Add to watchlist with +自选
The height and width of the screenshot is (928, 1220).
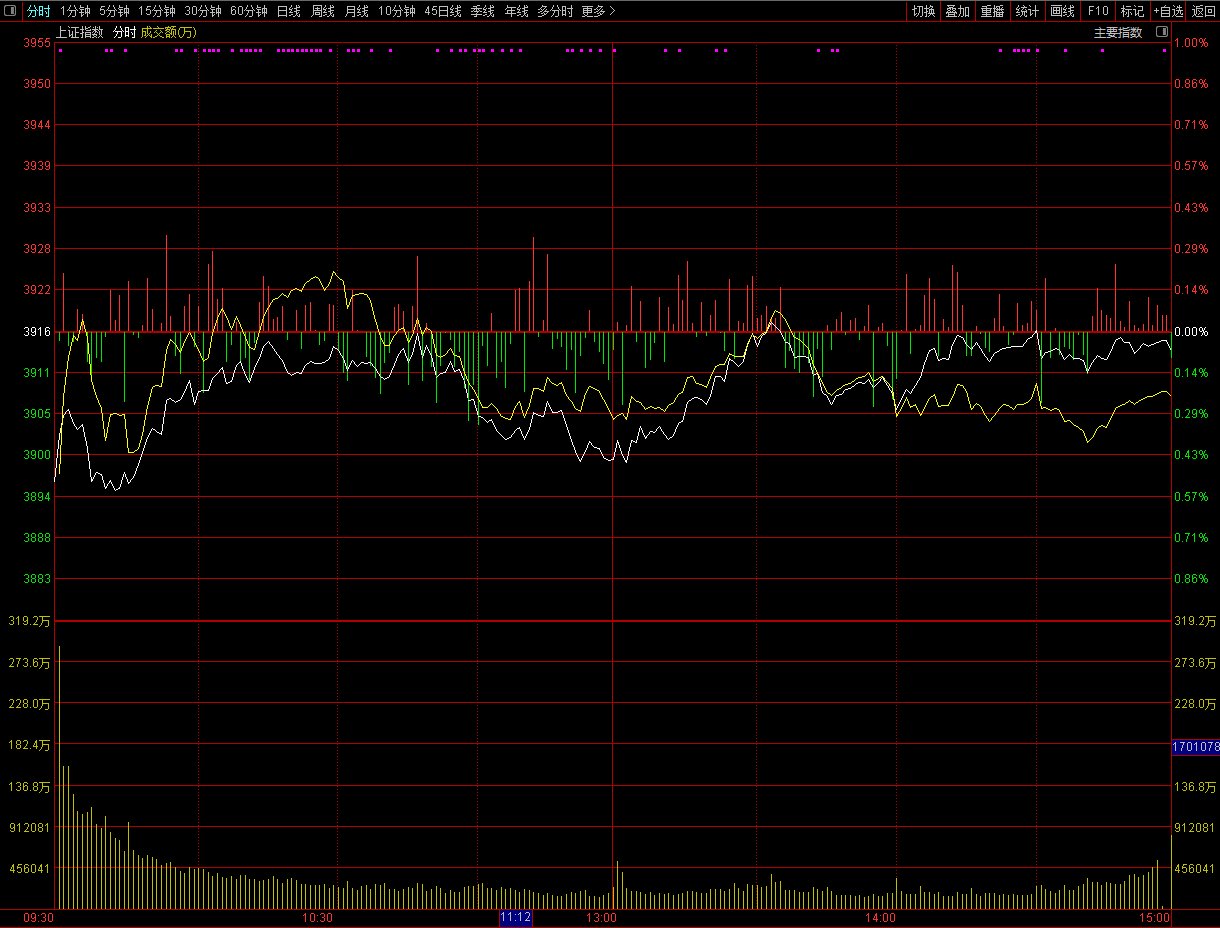[1167, 11]
